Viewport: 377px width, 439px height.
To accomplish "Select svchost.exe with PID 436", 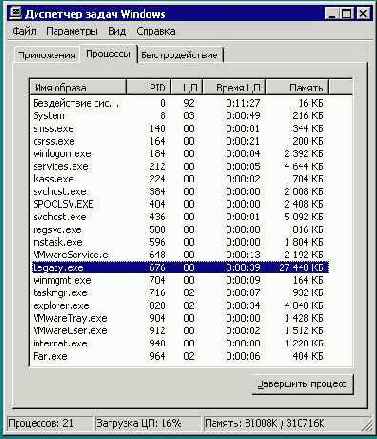I will point(180,217).
